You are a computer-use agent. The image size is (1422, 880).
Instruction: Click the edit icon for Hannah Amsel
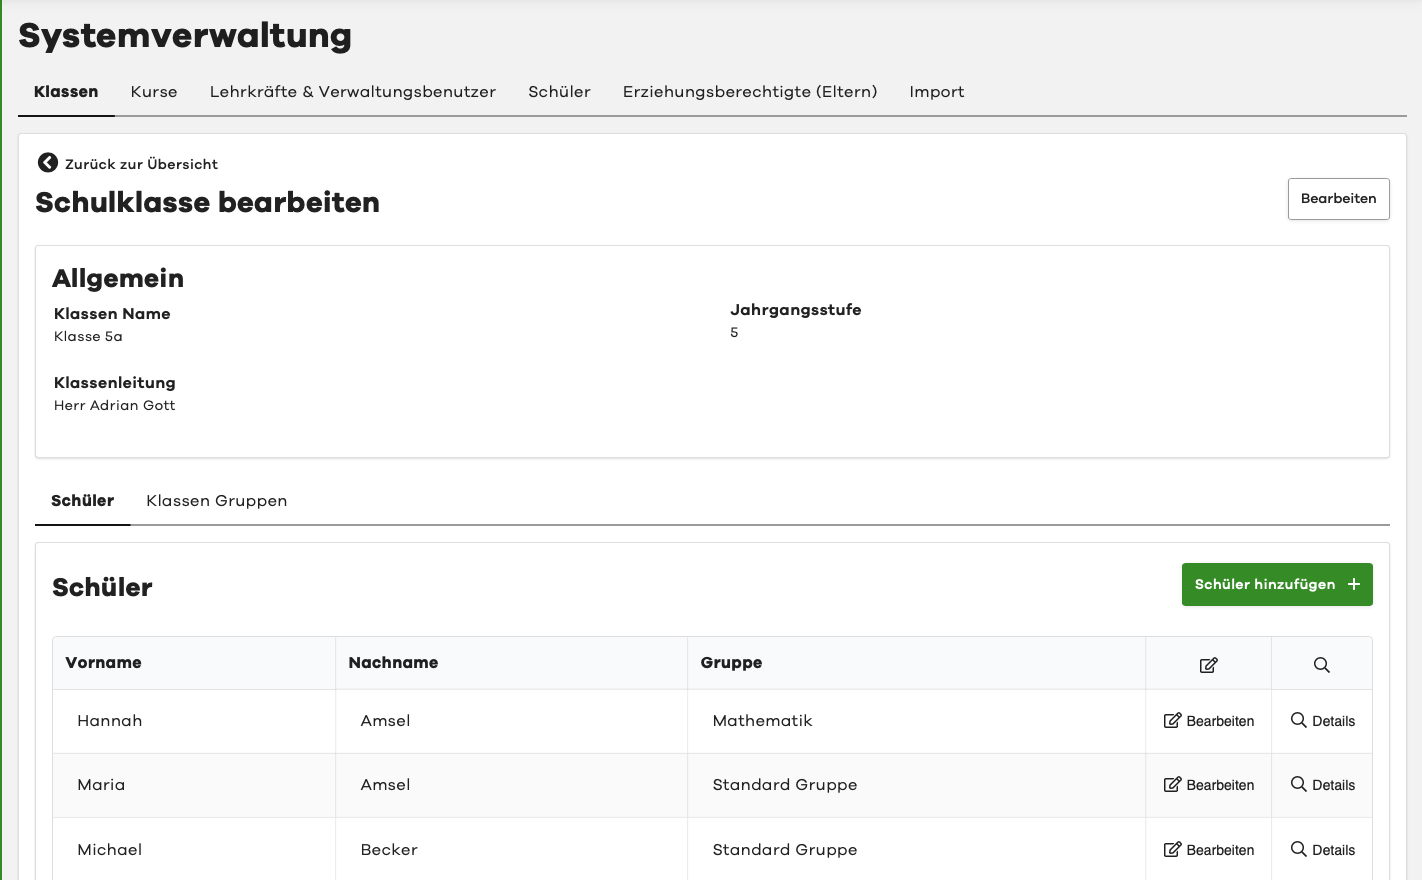[x=1172, y=721]
